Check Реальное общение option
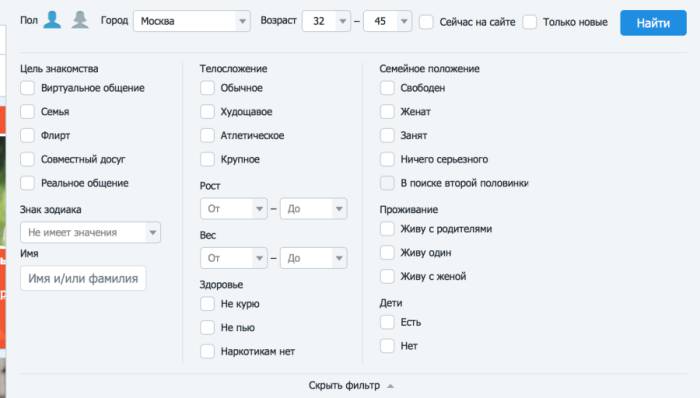 27,183
